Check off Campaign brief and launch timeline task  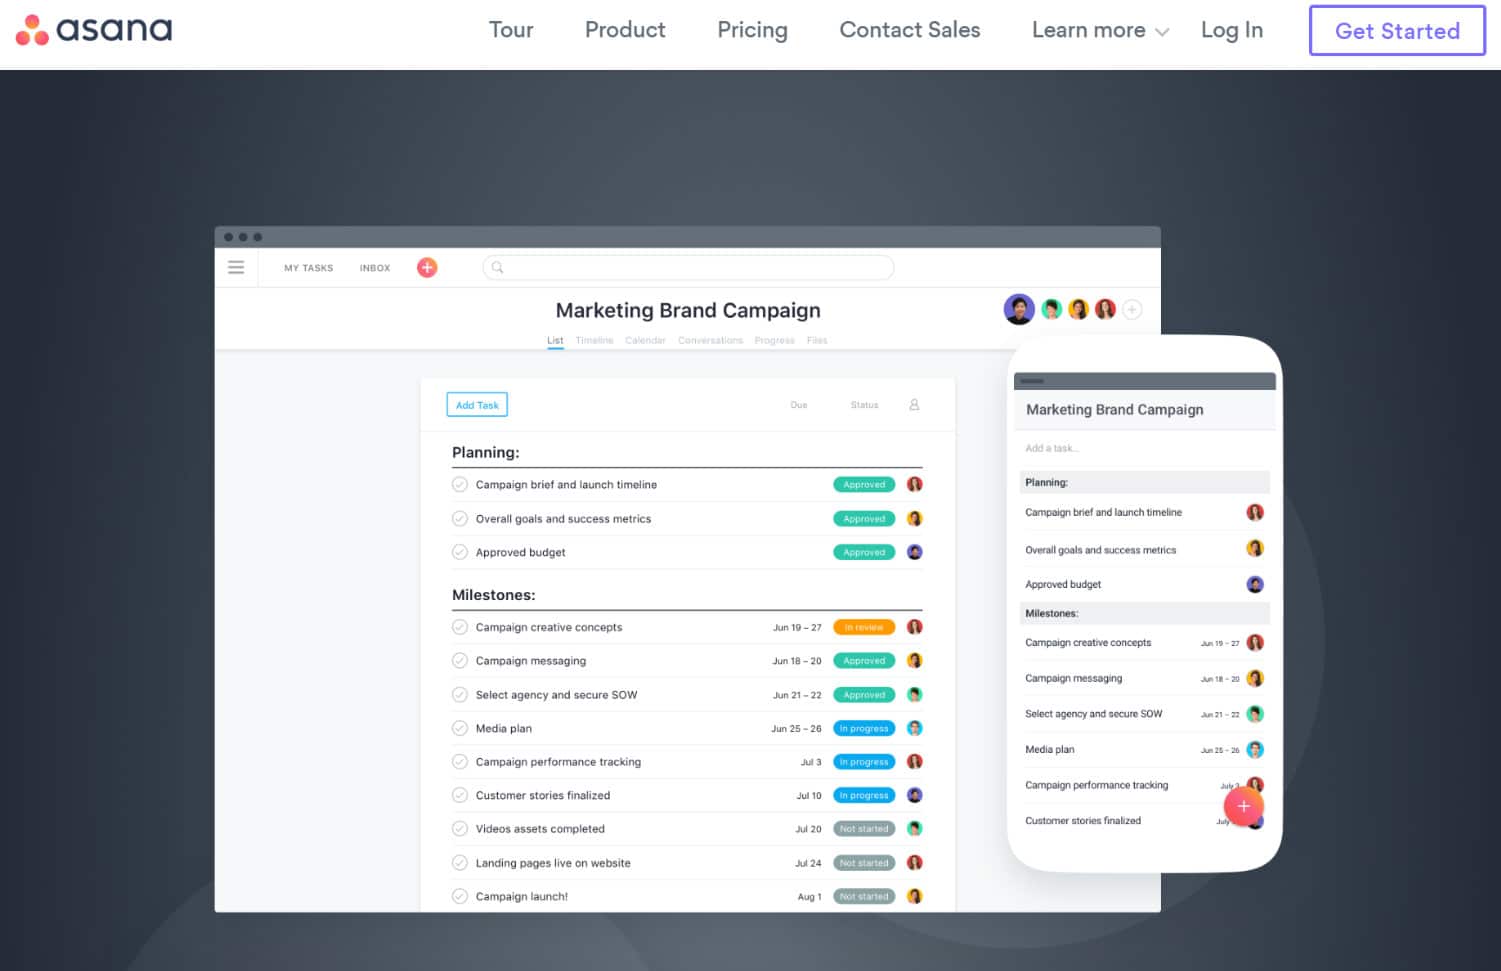(x=460, y=485)
